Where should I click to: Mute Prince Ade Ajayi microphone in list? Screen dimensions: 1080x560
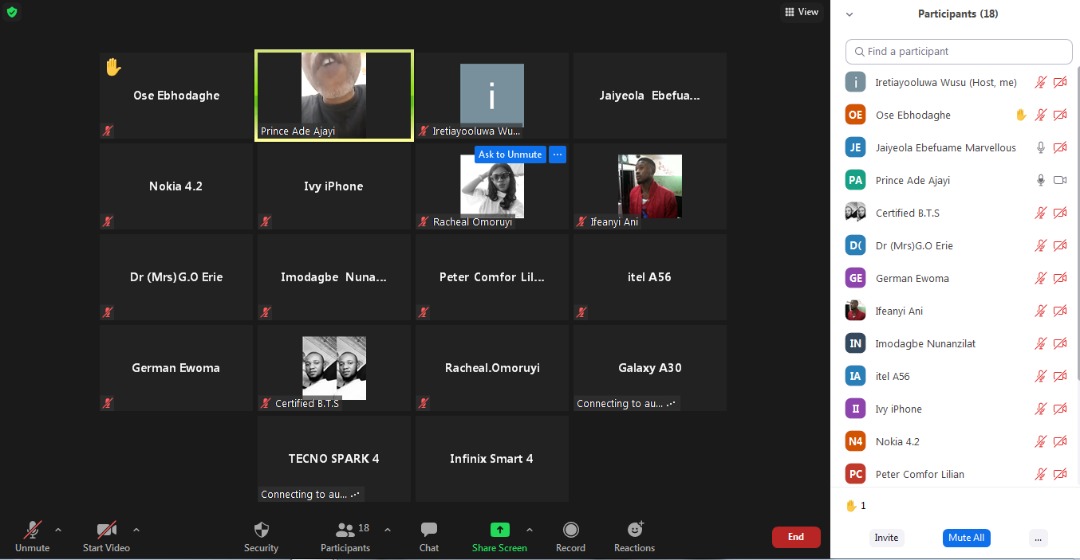coord(1041,180)
